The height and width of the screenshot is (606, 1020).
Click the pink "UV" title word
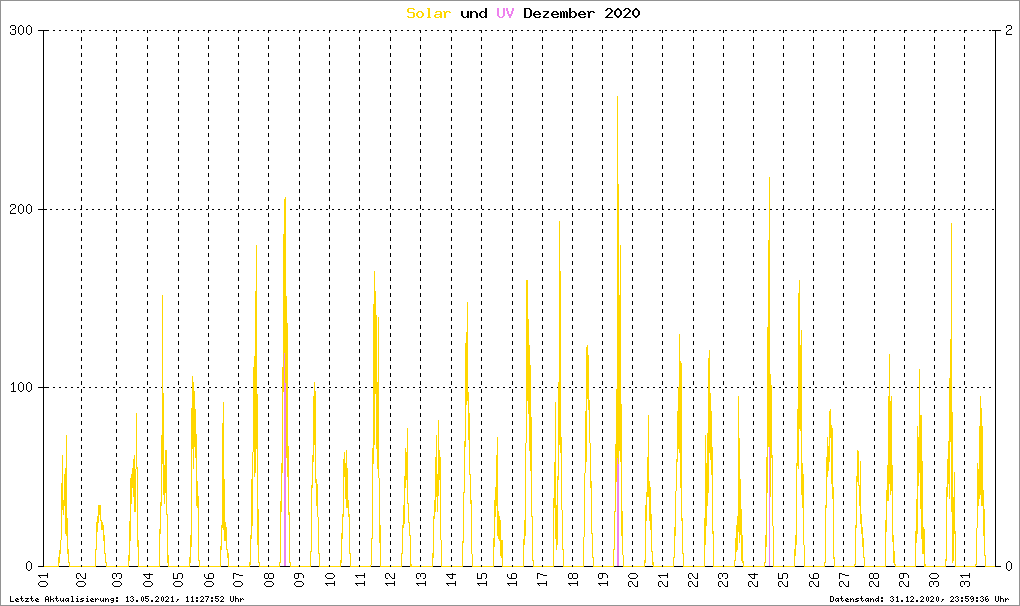click(504, 13)
